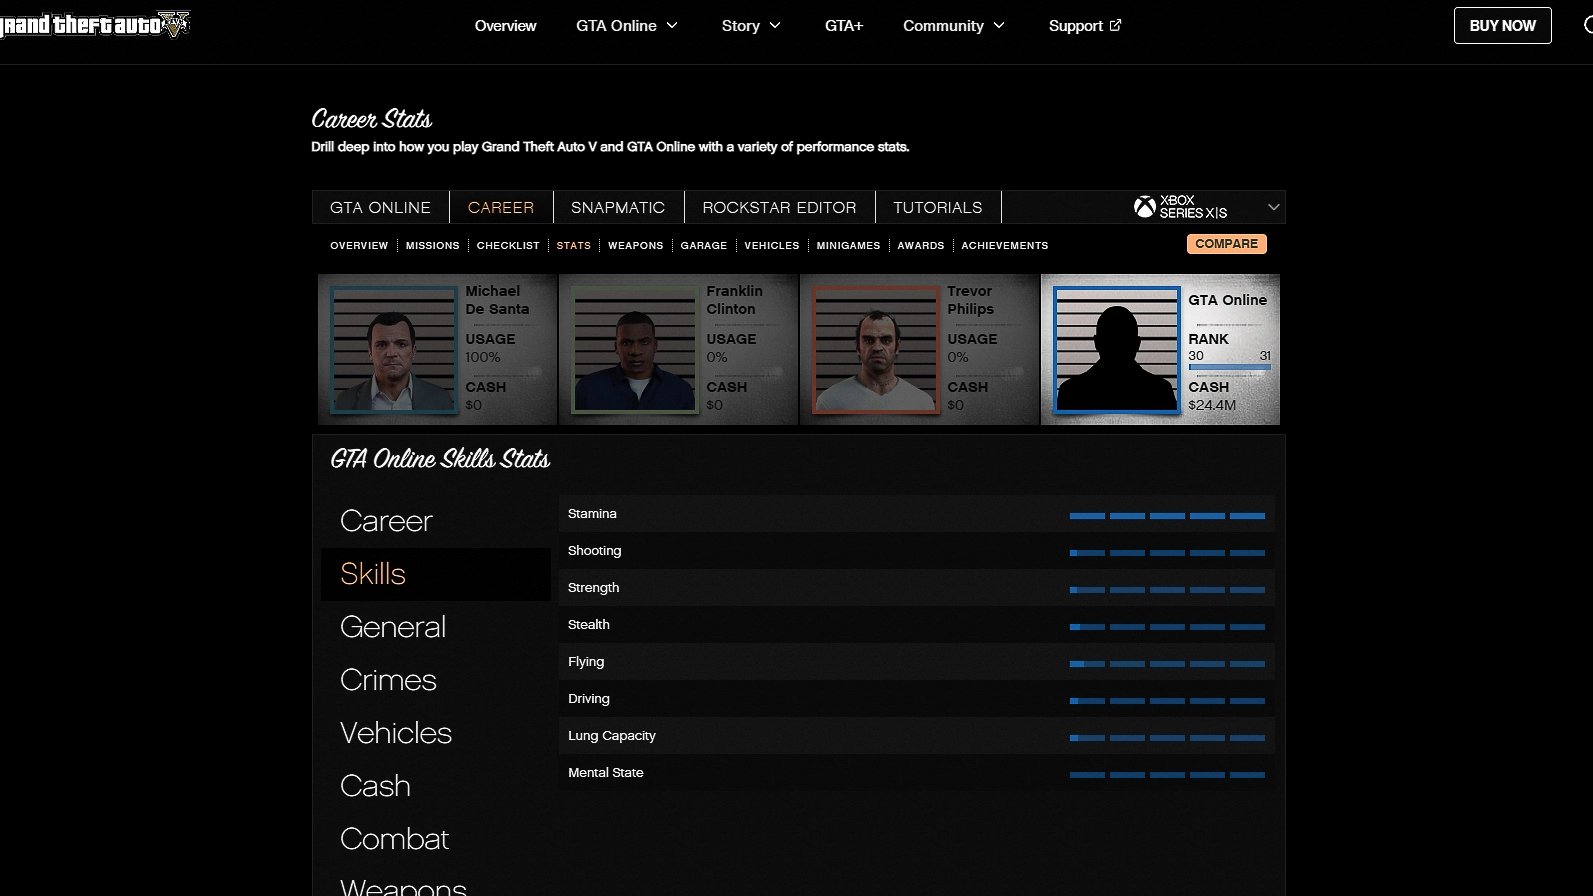
Task: Open the Weapons sub-tab
Action: 635,245
